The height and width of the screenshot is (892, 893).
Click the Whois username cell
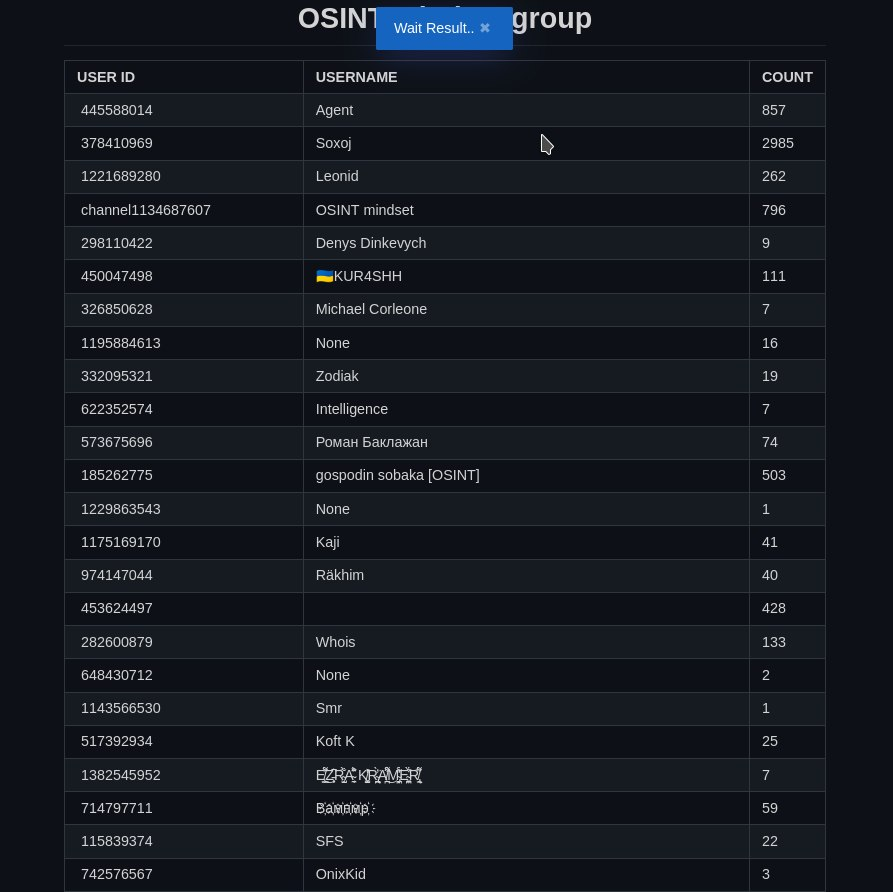[x=335, y=642]
